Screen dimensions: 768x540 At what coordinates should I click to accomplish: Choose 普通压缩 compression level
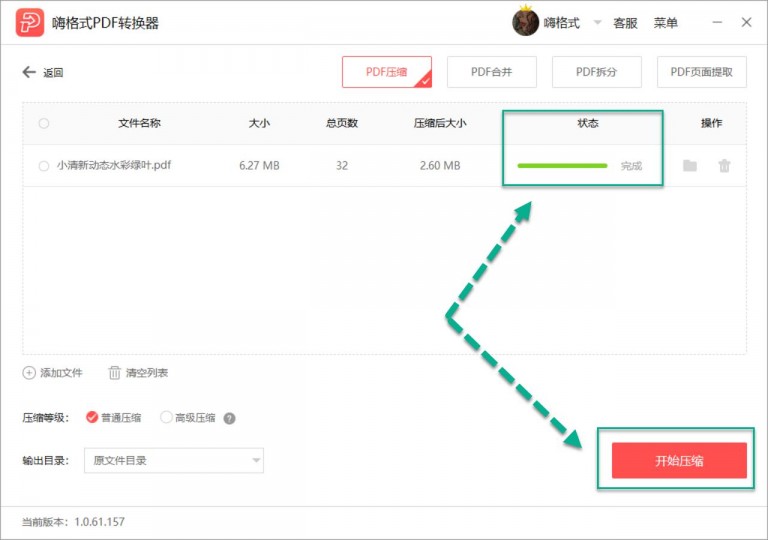tap(92, 417)
